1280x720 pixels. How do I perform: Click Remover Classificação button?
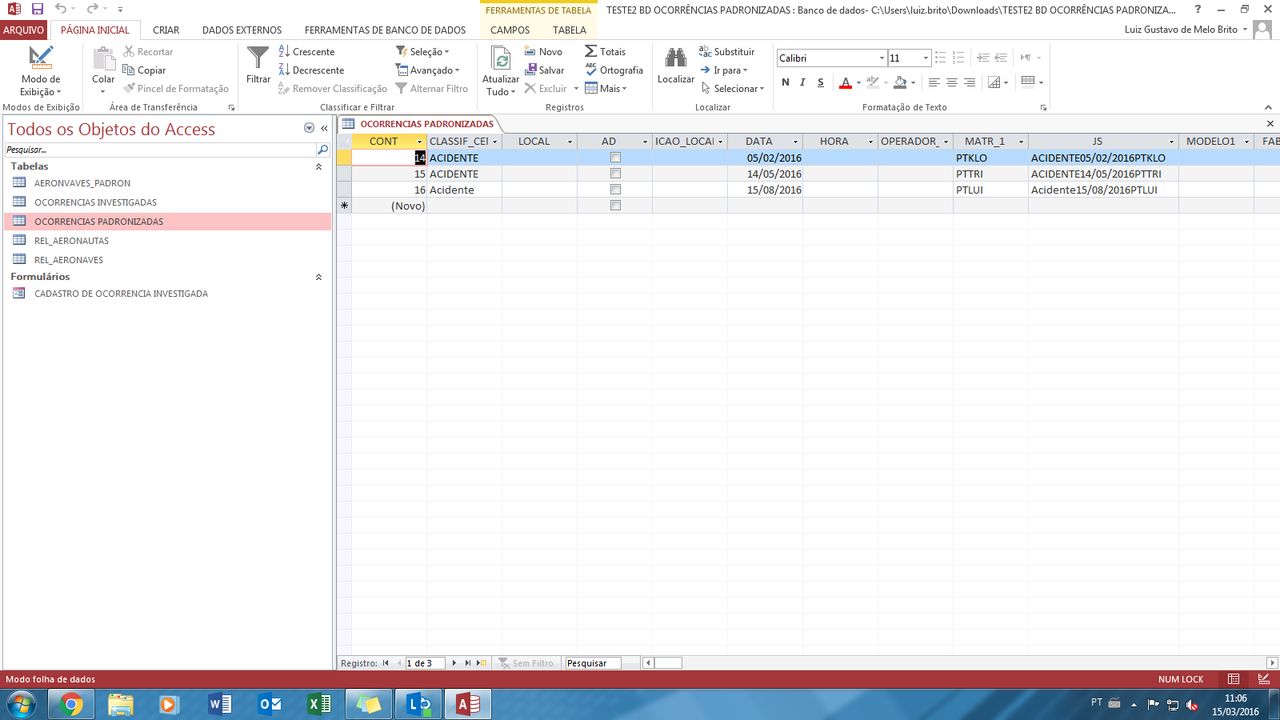coord(332,88)
